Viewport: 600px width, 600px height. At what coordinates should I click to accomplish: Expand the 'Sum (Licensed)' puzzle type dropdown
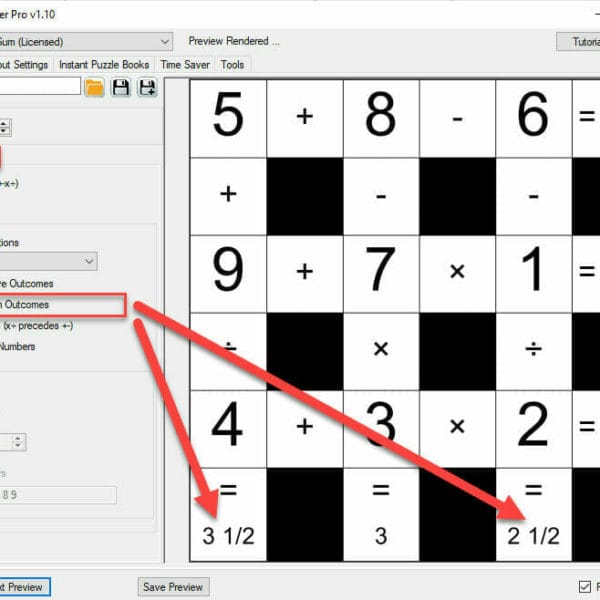click(86, 41)
